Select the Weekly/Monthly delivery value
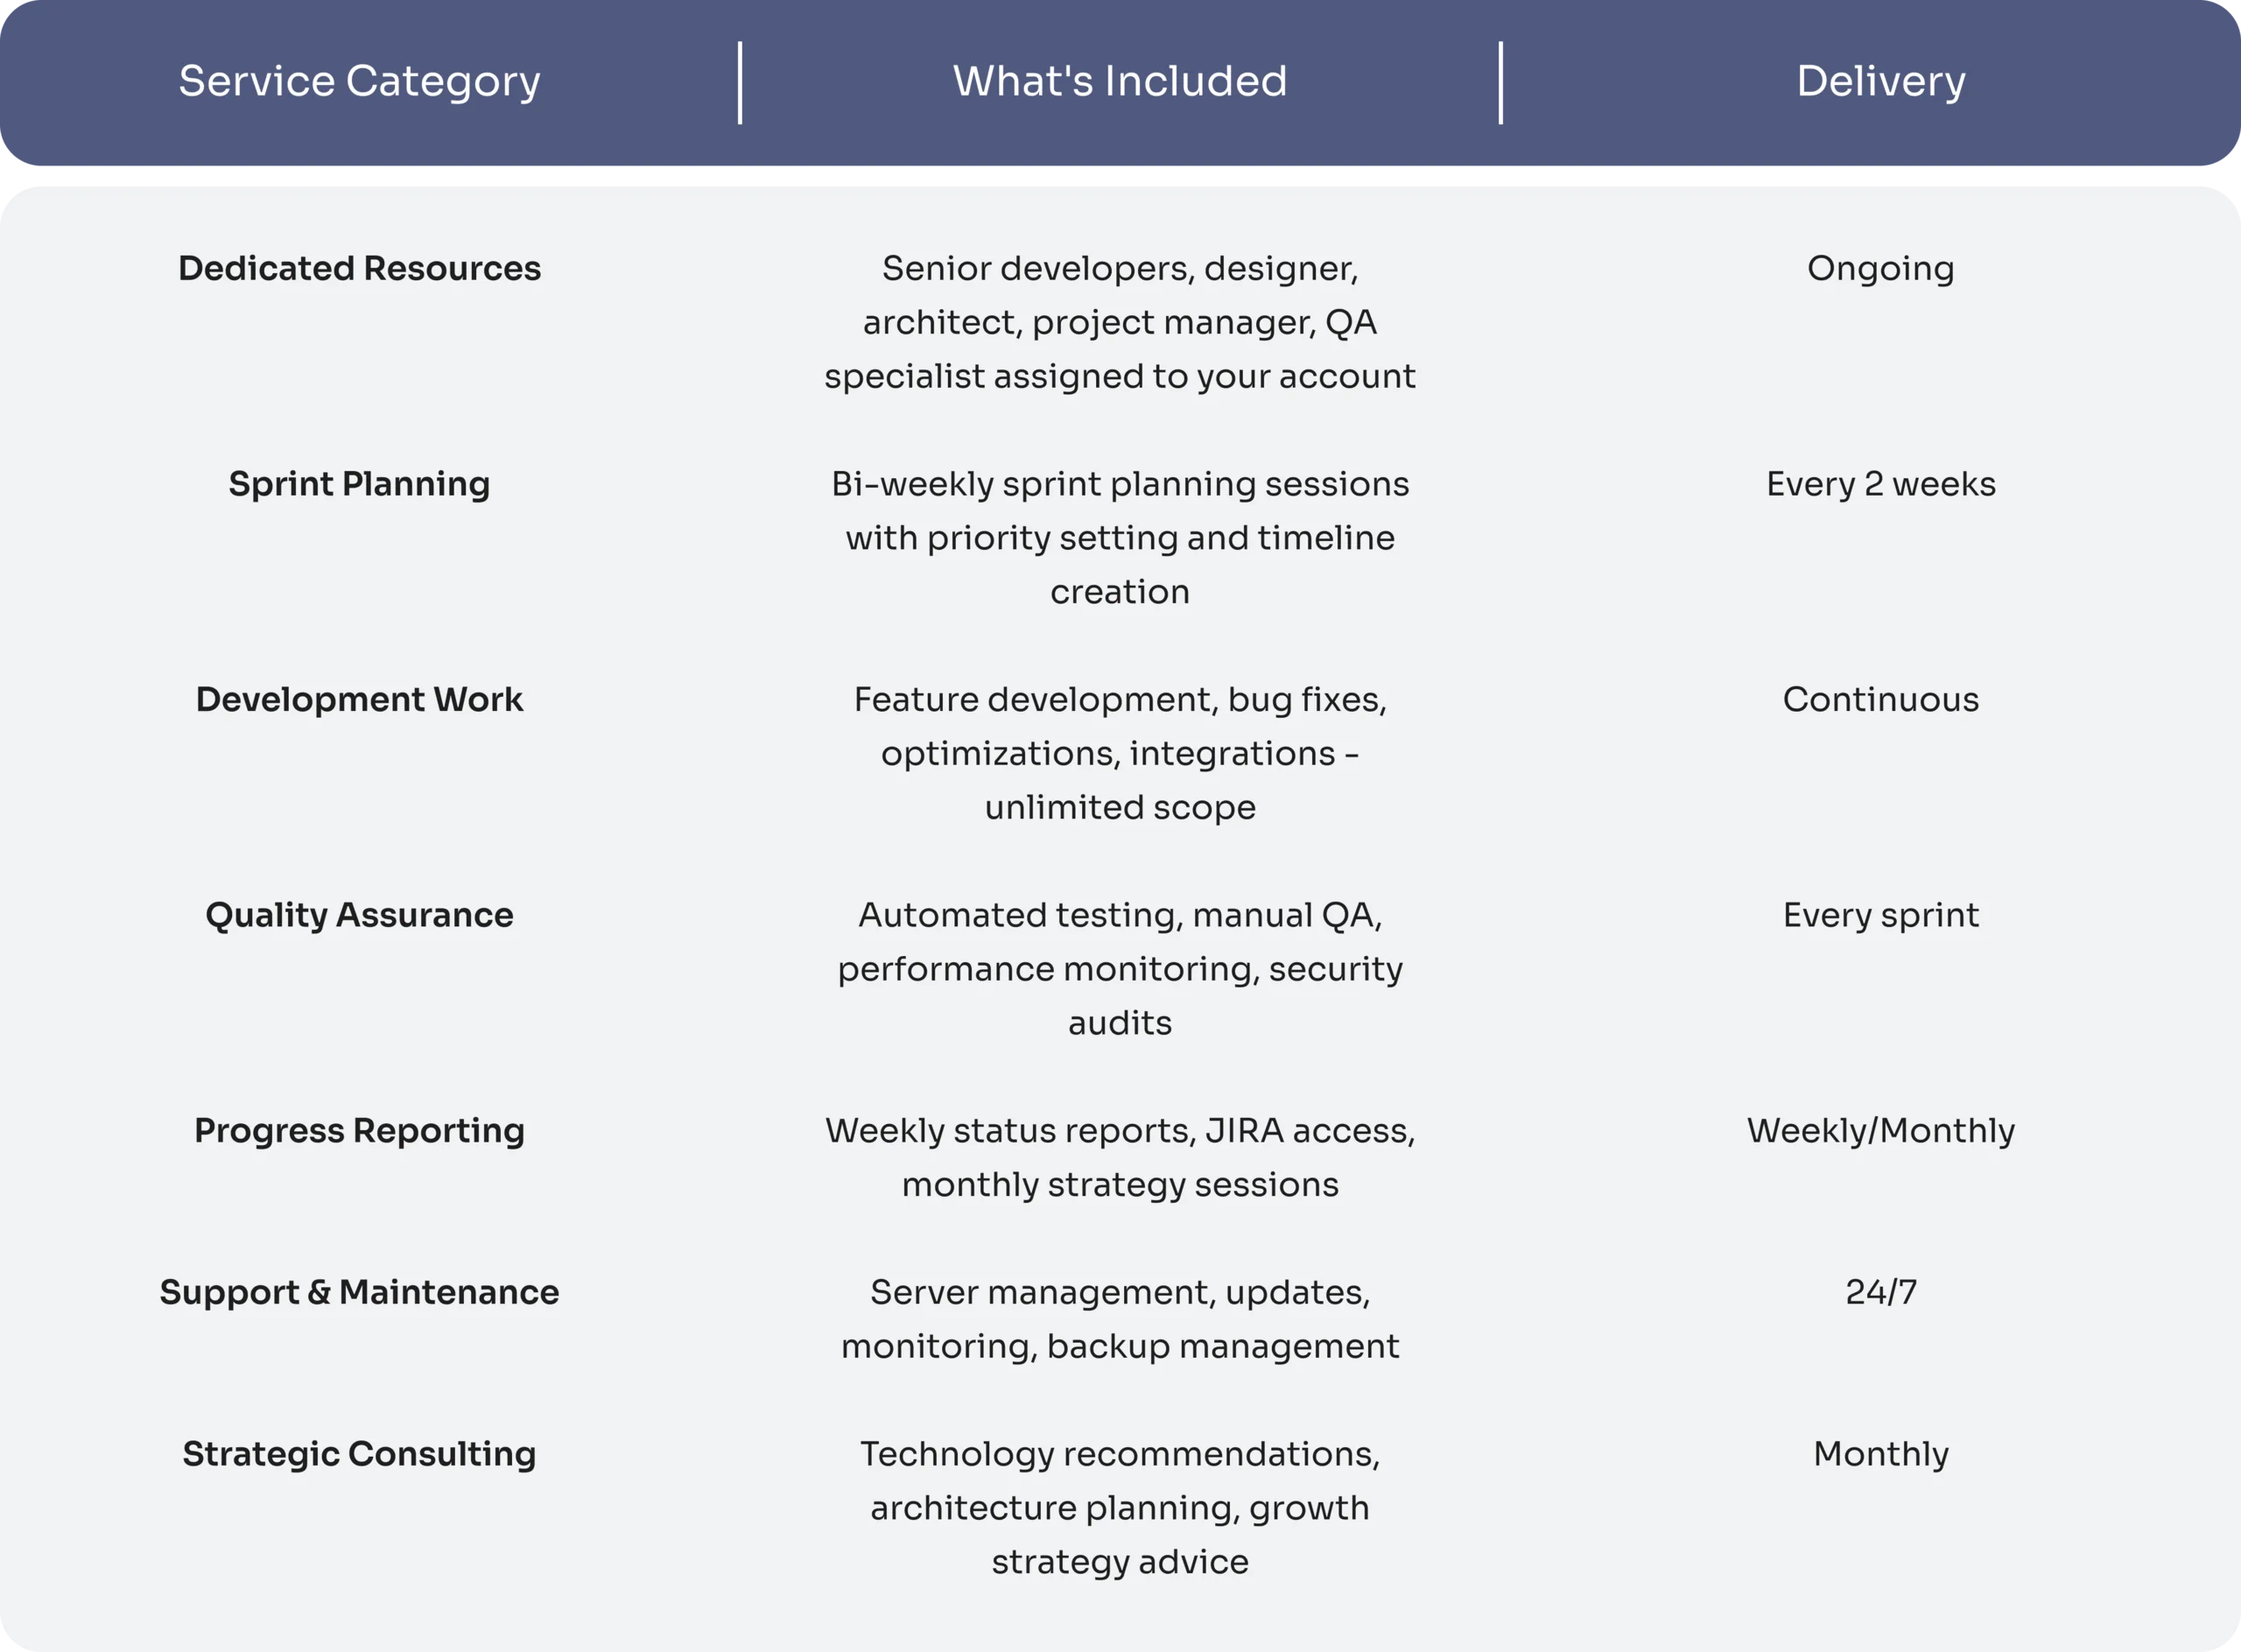The width and height of the screenshot is (2241, 1652). (x=1880, y=1130)
